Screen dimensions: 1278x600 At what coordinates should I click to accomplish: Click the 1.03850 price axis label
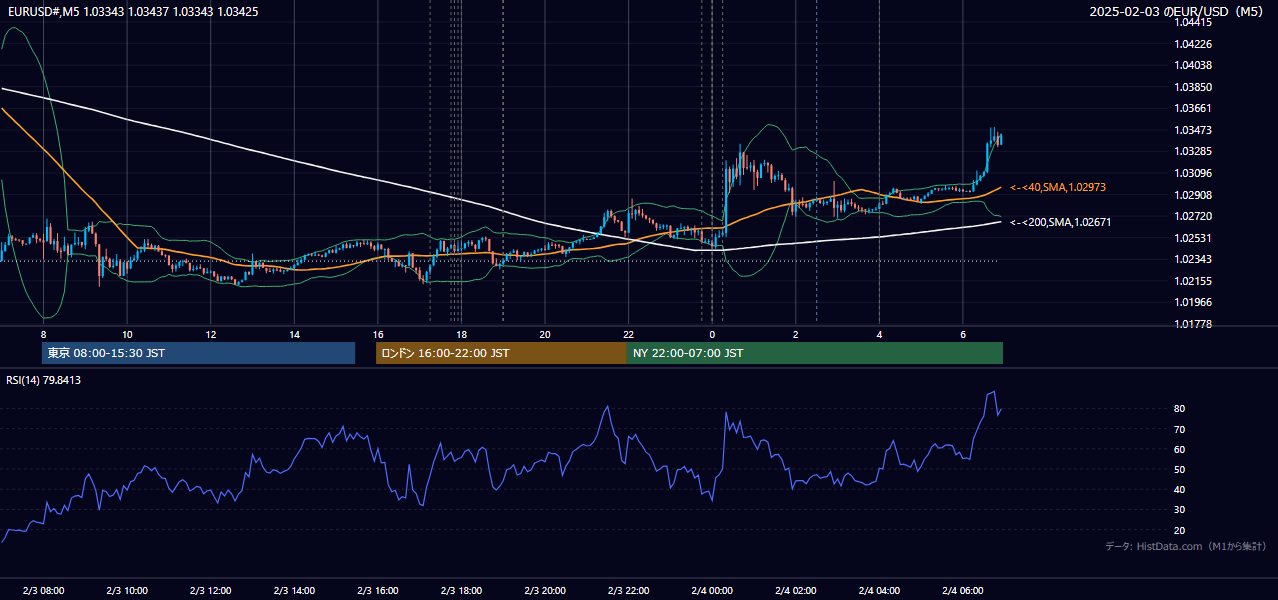(x=1192, y=87)
